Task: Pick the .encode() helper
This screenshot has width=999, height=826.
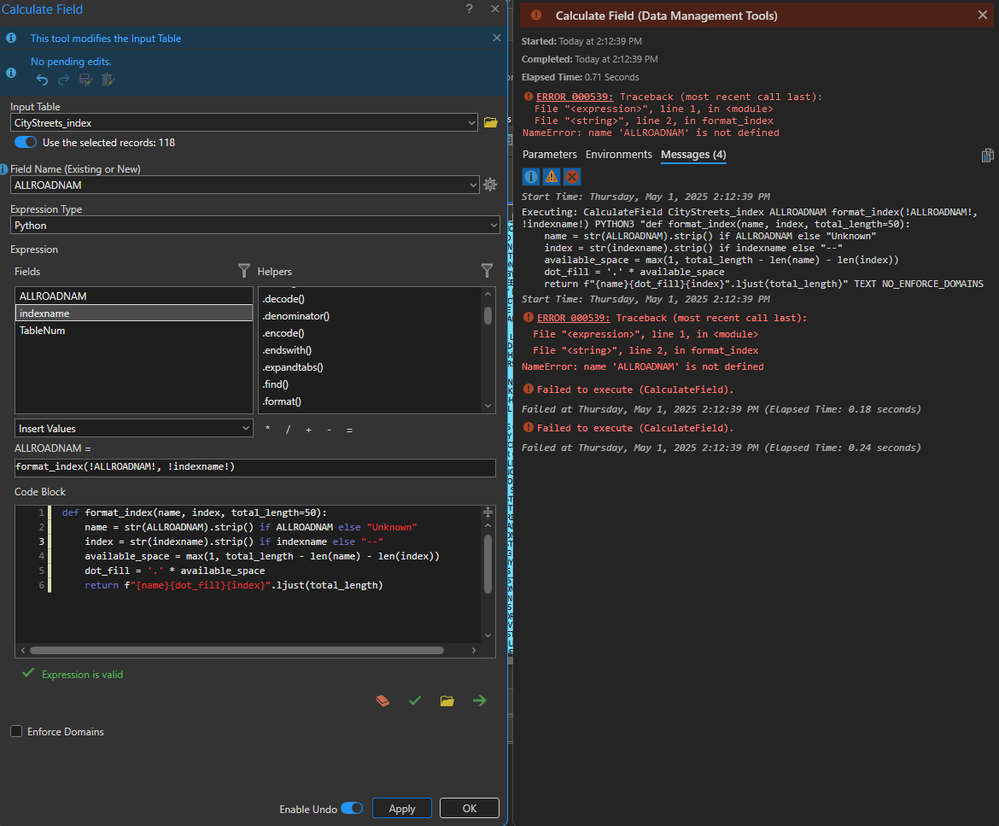Action: click(x=284, y=333)
